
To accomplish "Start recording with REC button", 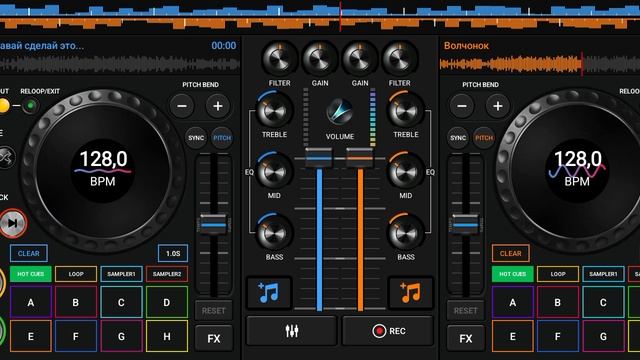I will coord(388,331).
